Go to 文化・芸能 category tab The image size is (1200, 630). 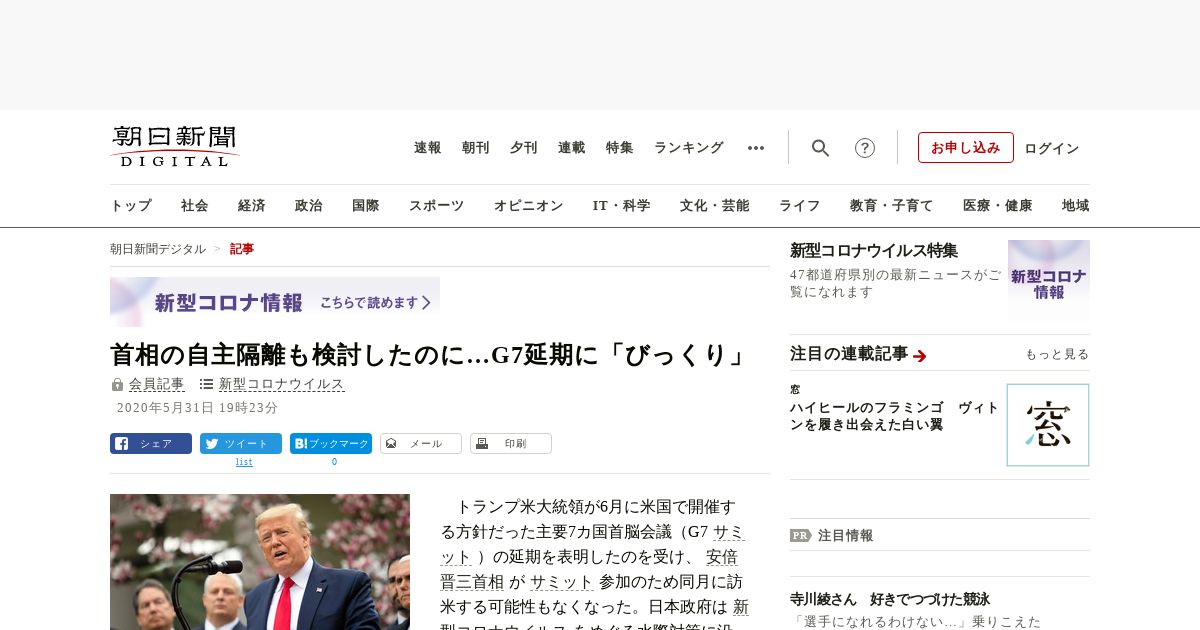coord(715,206)
